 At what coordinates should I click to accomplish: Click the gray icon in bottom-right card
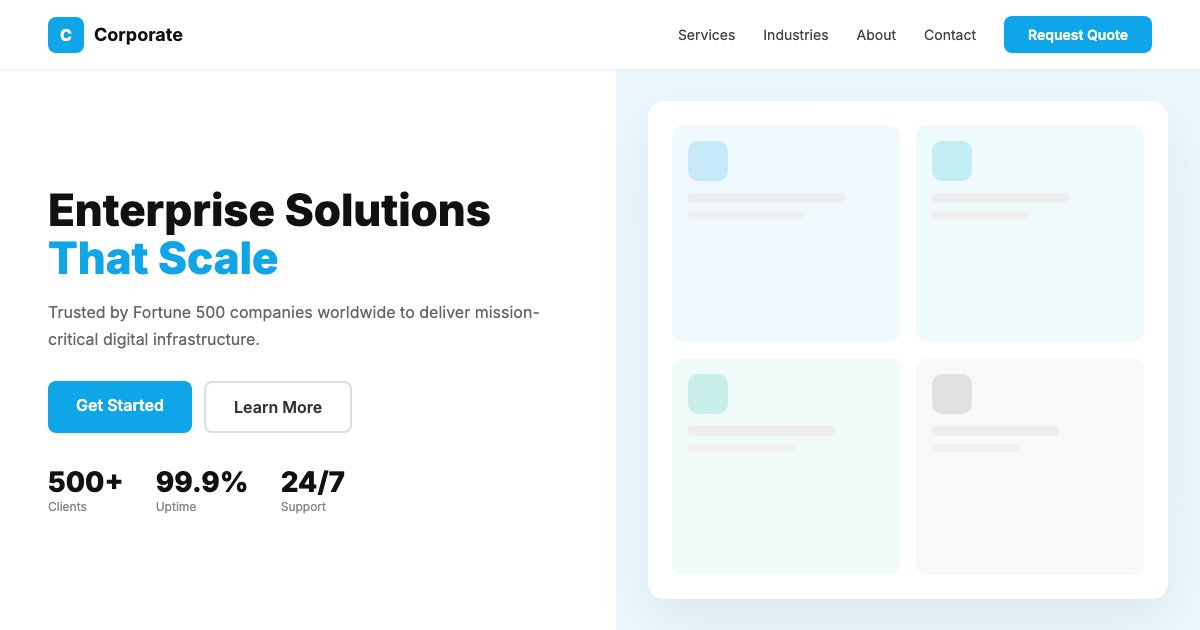951,394
